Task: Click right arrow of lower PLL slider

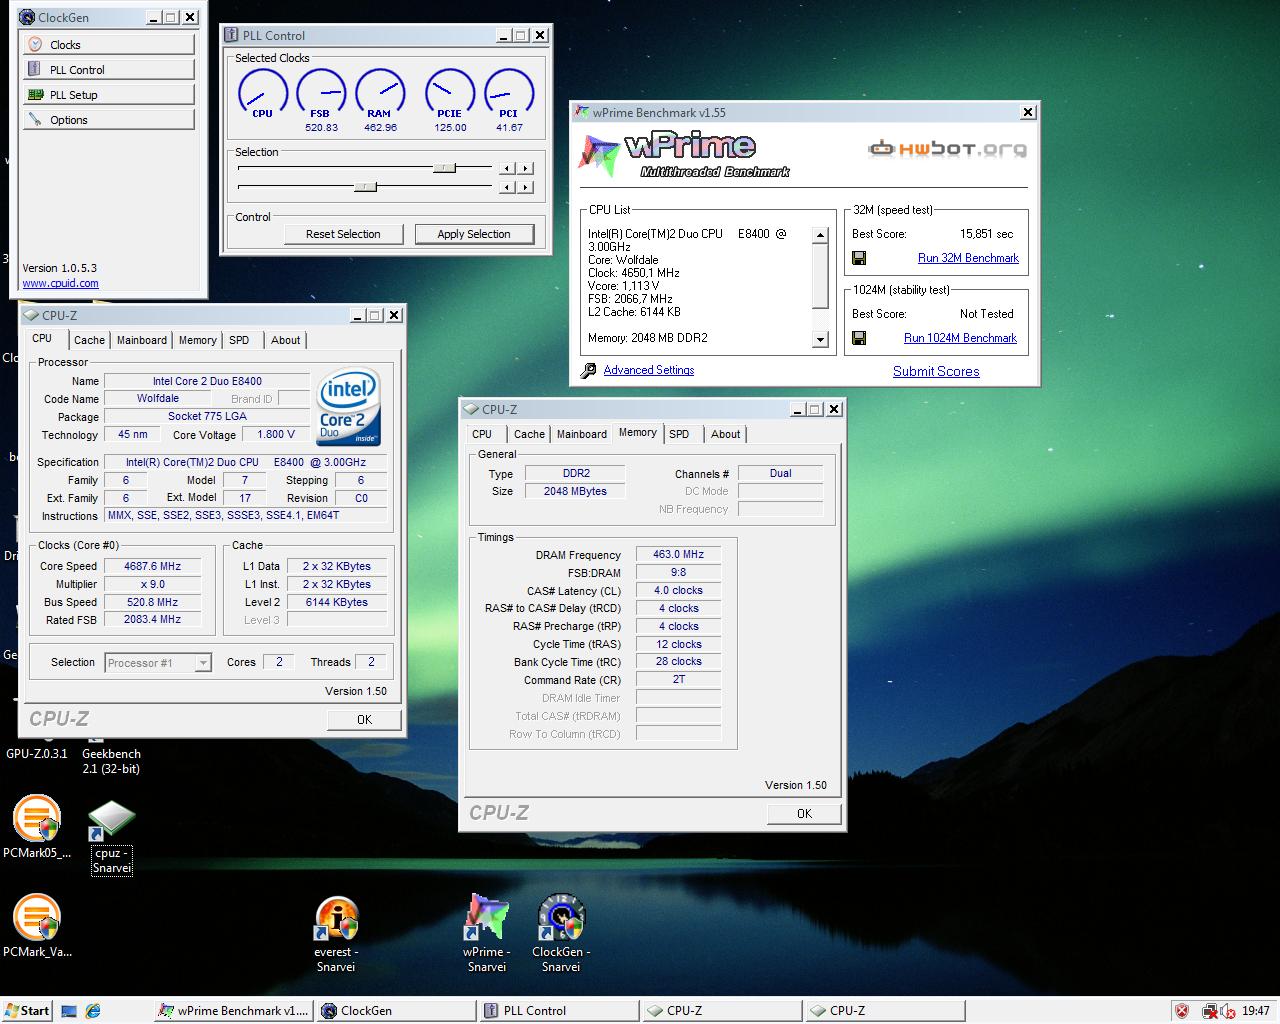Action: click(526, 187)
